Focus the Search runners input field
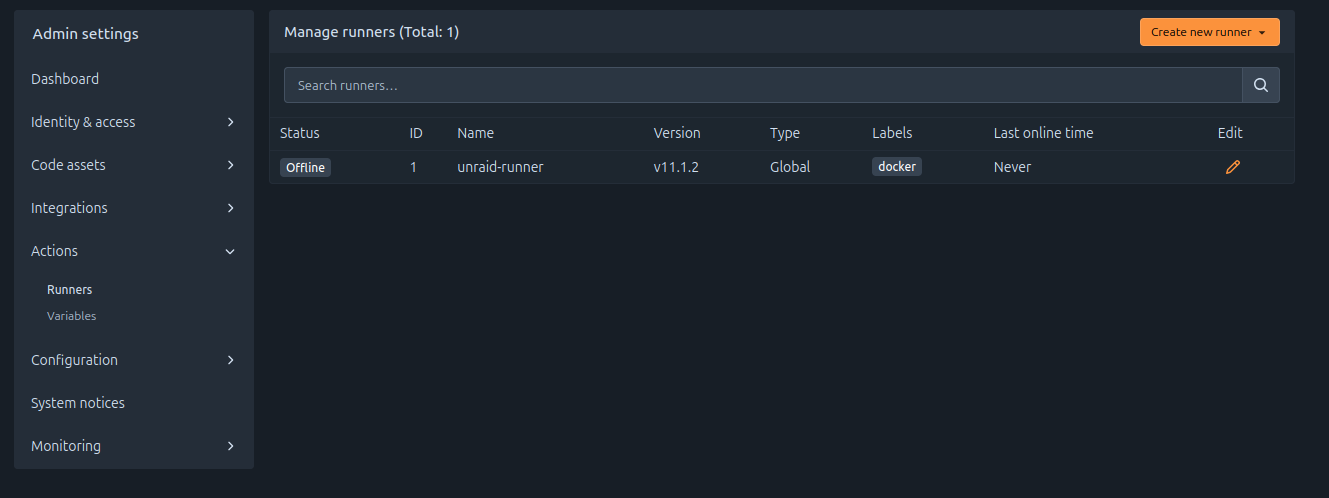 (x=762, y=85)
